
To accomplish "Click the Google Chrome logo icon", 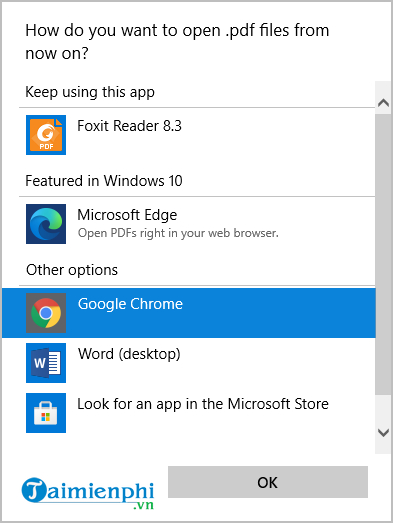I will 46,313.
